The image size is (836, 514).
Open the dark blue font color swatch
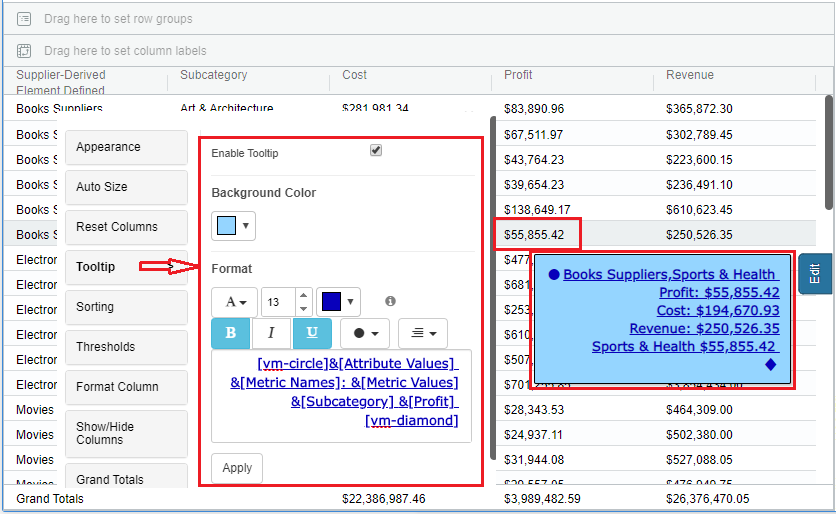(338, 302)
